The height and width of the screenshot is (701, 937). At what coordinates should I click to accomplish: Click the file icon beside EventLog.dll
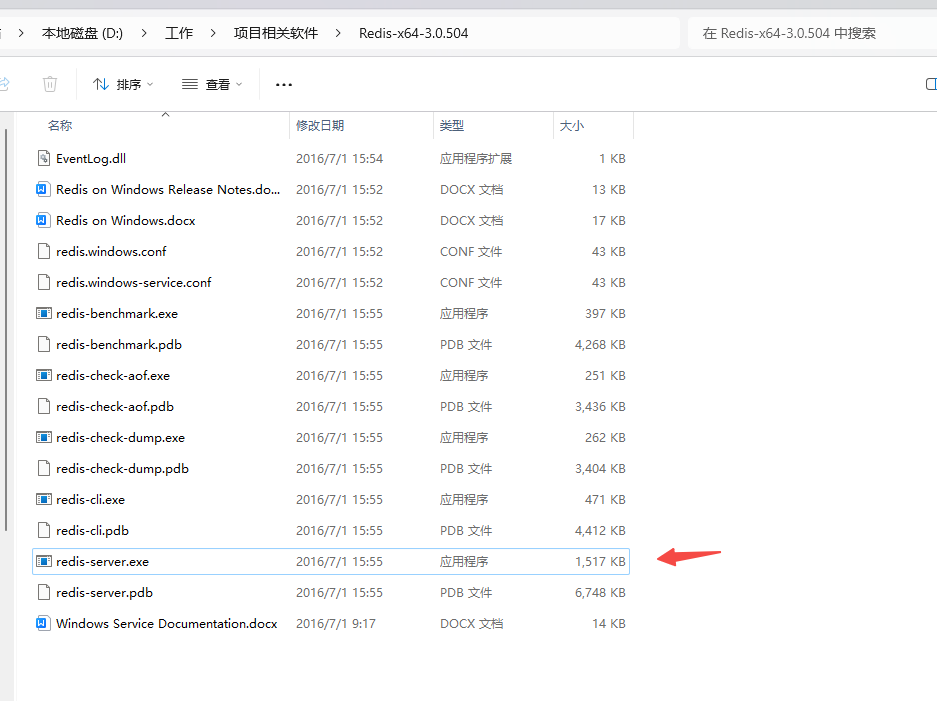42,158
